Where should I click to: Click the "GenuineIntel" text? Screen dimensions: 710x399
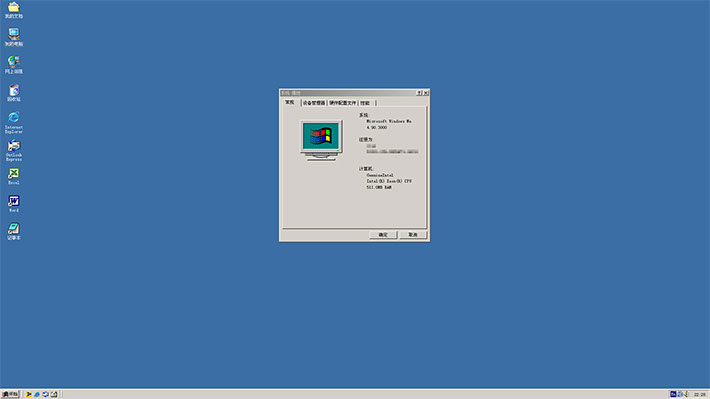tap(380, 175)
